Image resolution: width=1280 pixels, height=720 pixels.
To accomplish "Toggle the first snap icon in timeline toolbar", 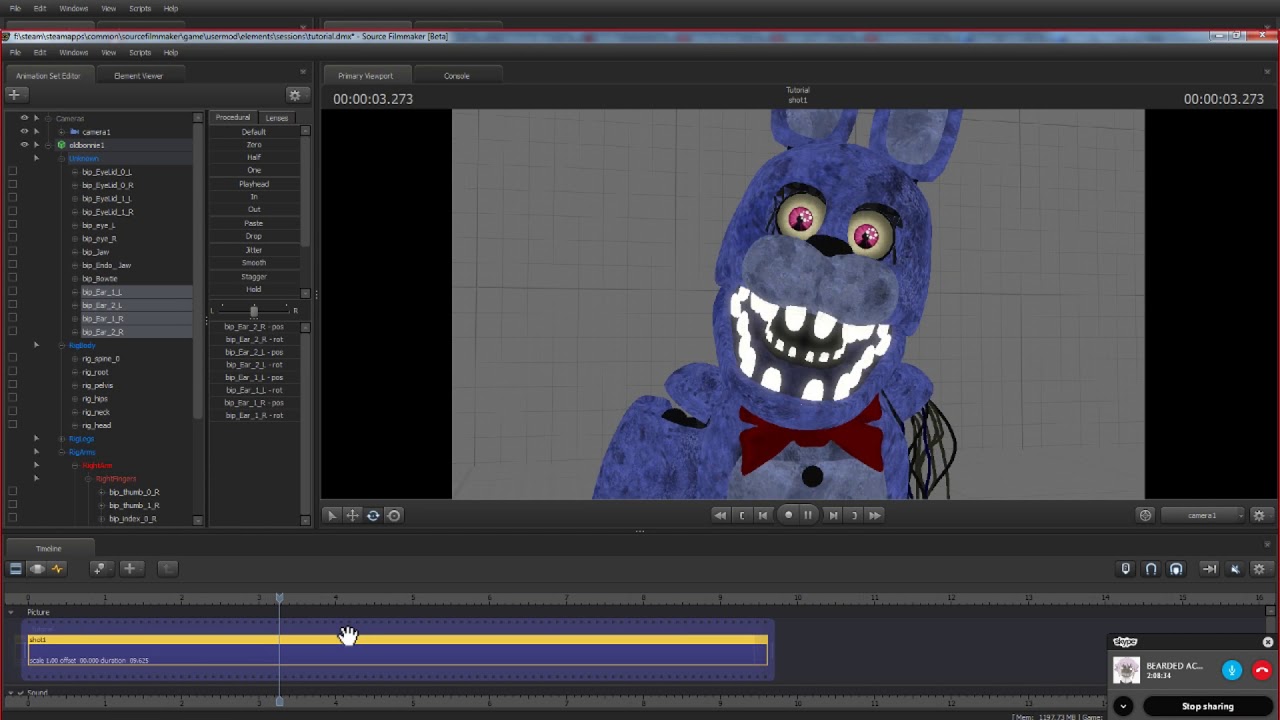I will coord(1126,569).
